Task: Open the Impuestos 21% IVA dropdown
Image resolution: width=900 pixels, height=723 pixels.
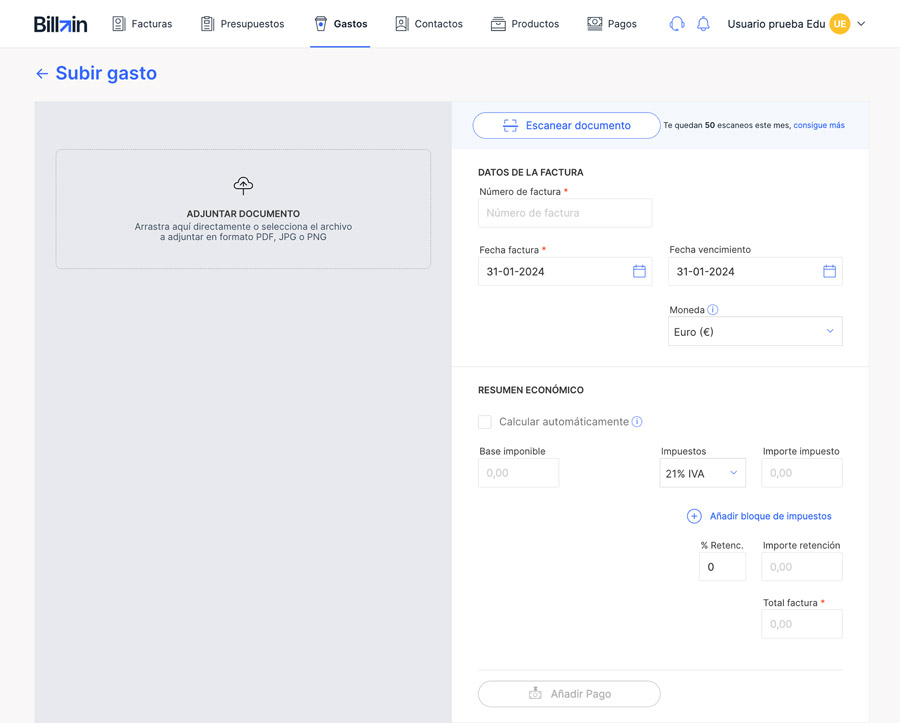Action: [703, 473]
